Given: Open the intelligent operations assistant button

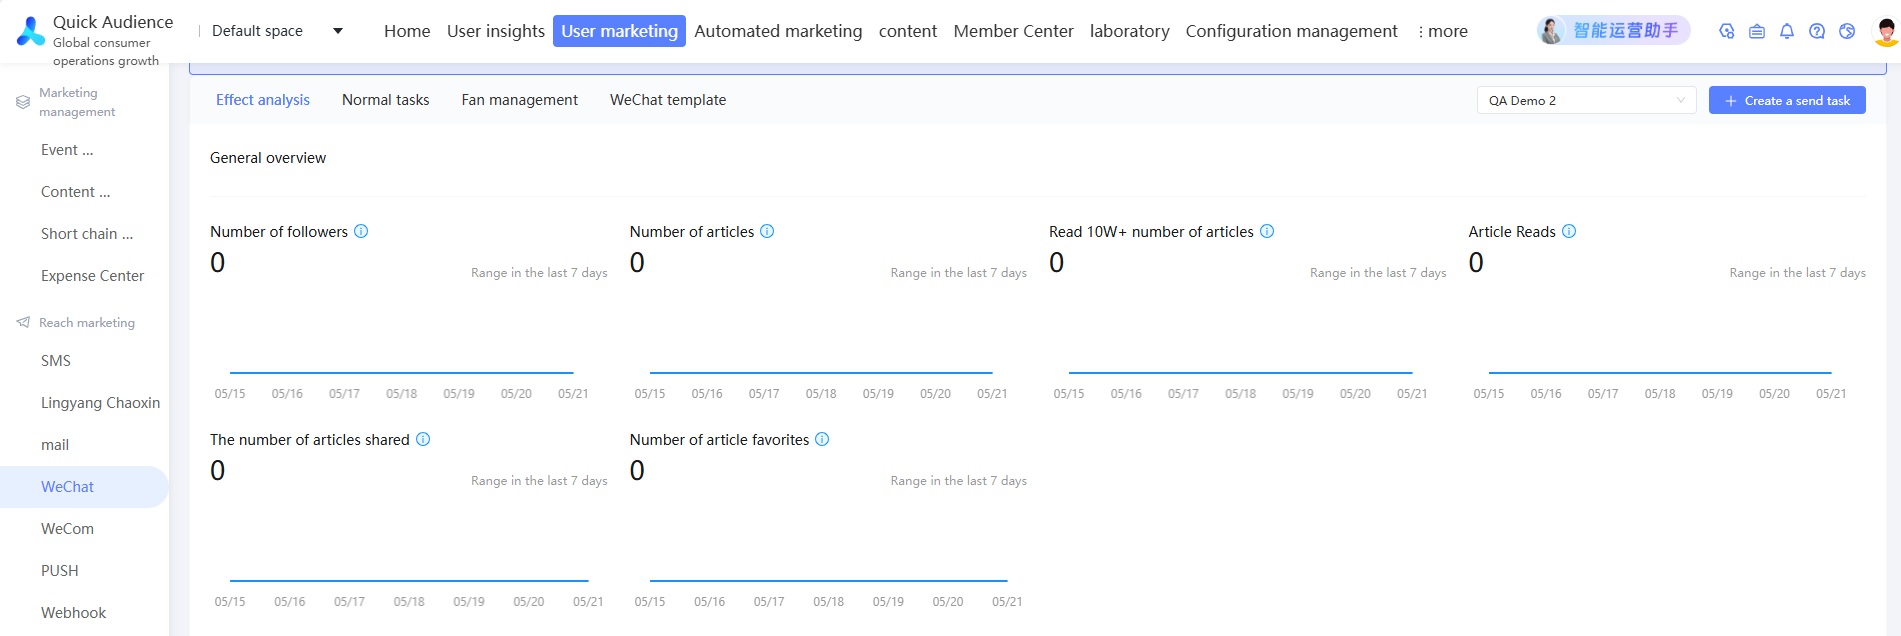Looking at the screenshot, I should (x=1613, y=31).
